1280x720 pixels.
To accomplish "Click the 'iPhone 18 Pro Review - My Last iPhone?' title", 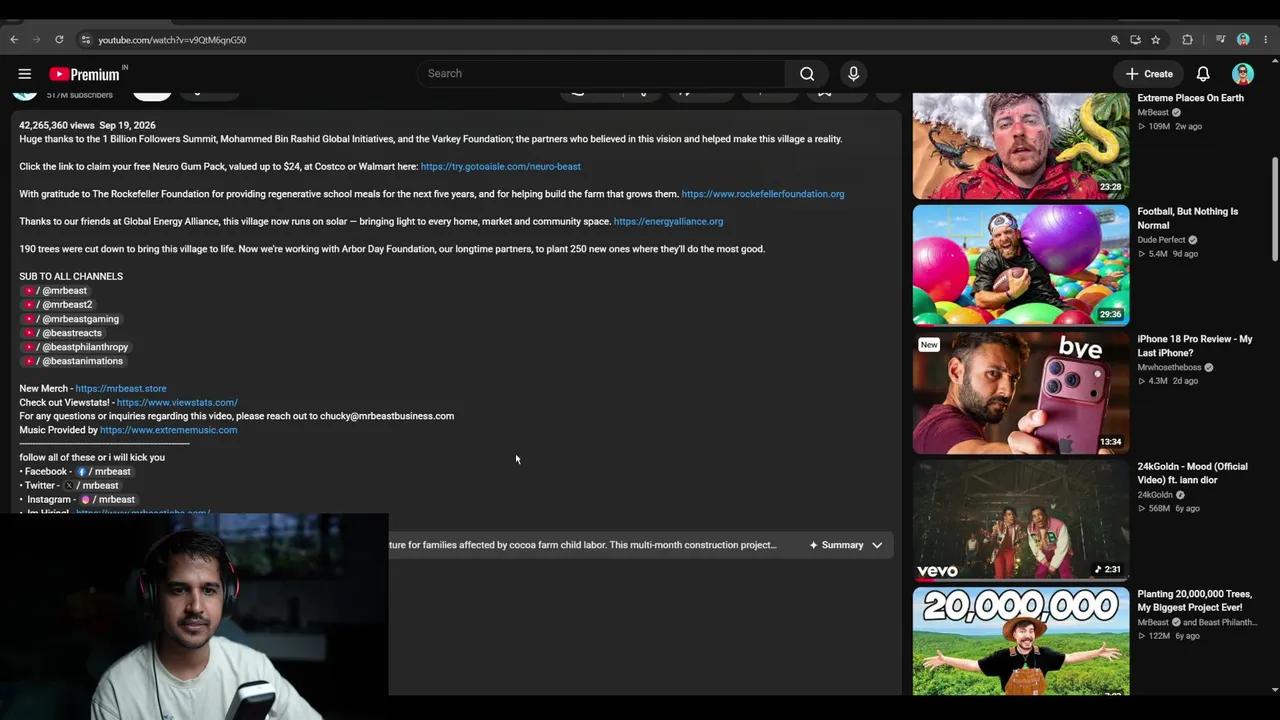I will (1195, 346).
